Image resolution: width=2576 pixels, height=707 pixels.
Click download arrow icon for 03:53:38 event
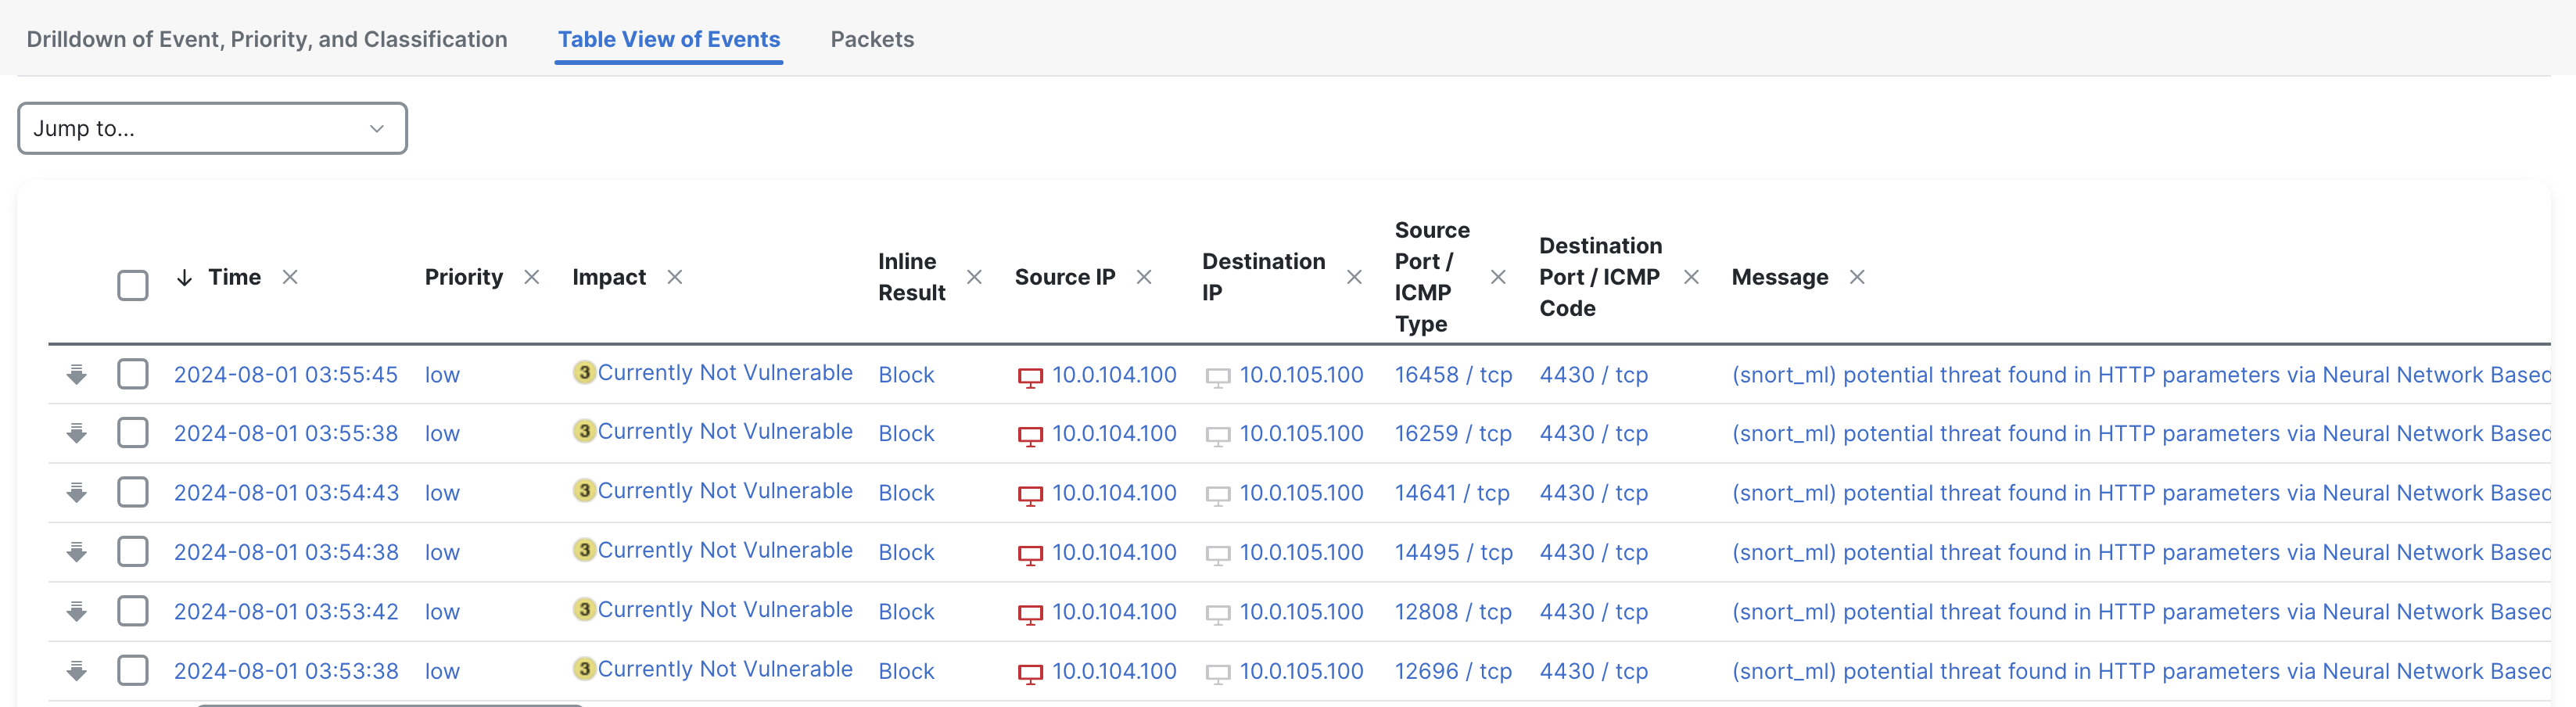[x=77, y=671]
